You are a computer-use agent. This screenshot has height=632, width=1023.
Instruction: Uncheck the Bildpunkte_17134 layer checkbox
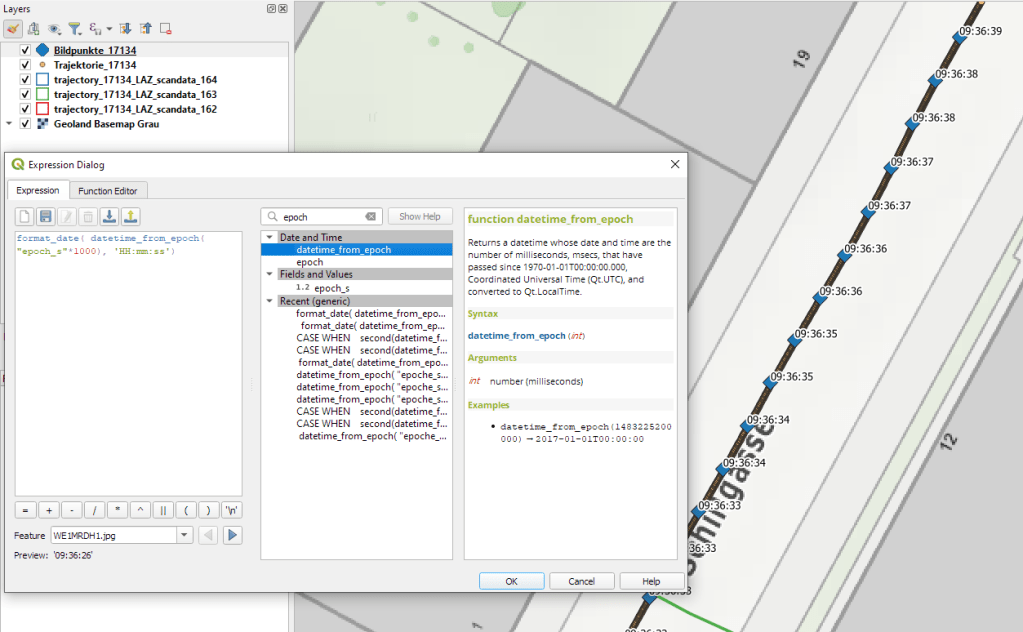[x=25, y=50]
